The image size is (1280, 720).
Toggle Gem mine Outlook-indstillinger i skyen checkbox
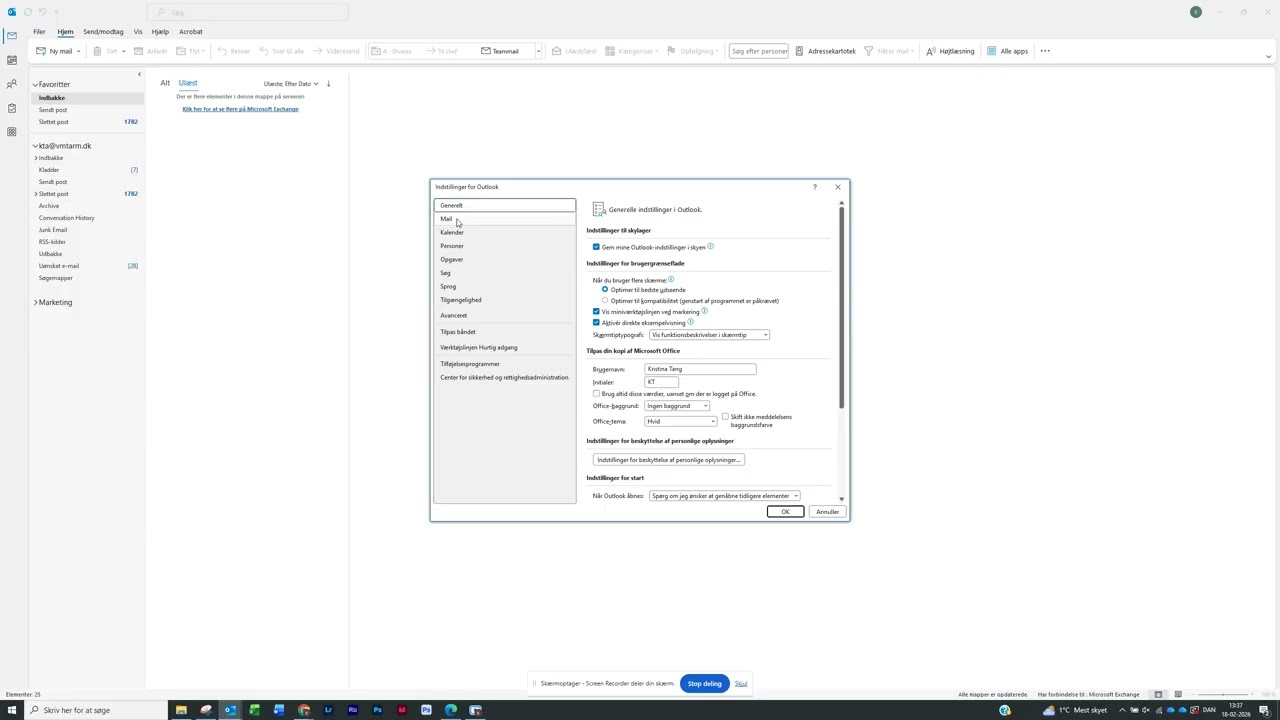click(596, 247)
